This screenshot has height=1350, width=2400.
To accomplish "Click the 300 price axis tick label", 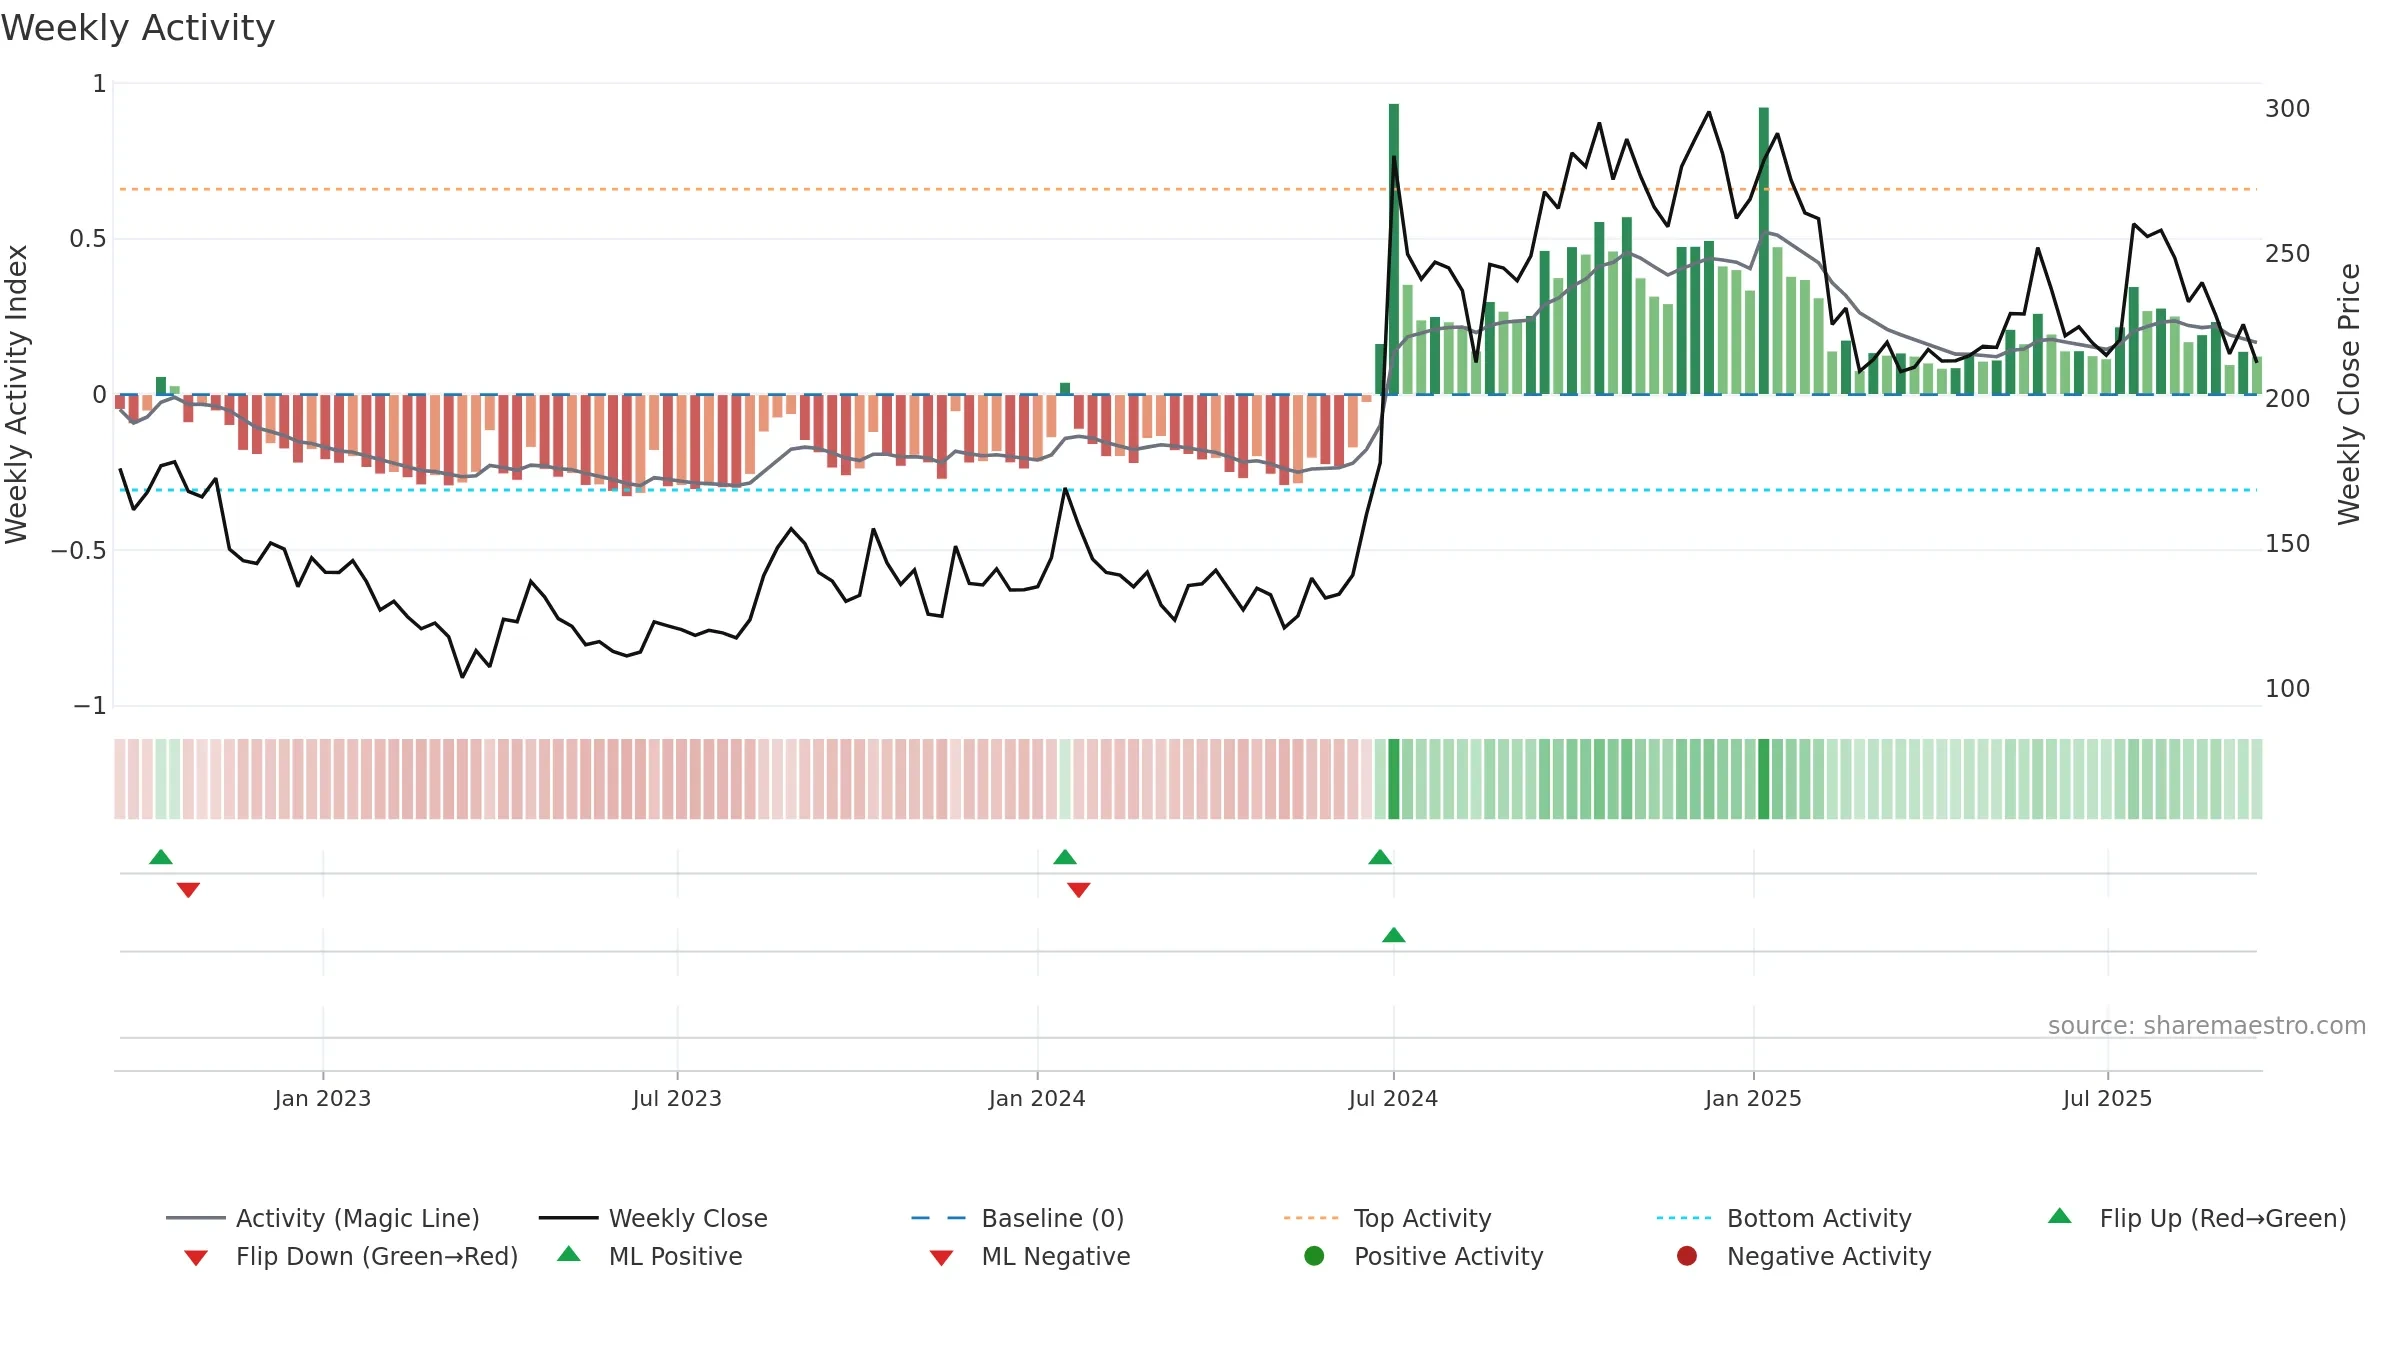I will 2287,109.
